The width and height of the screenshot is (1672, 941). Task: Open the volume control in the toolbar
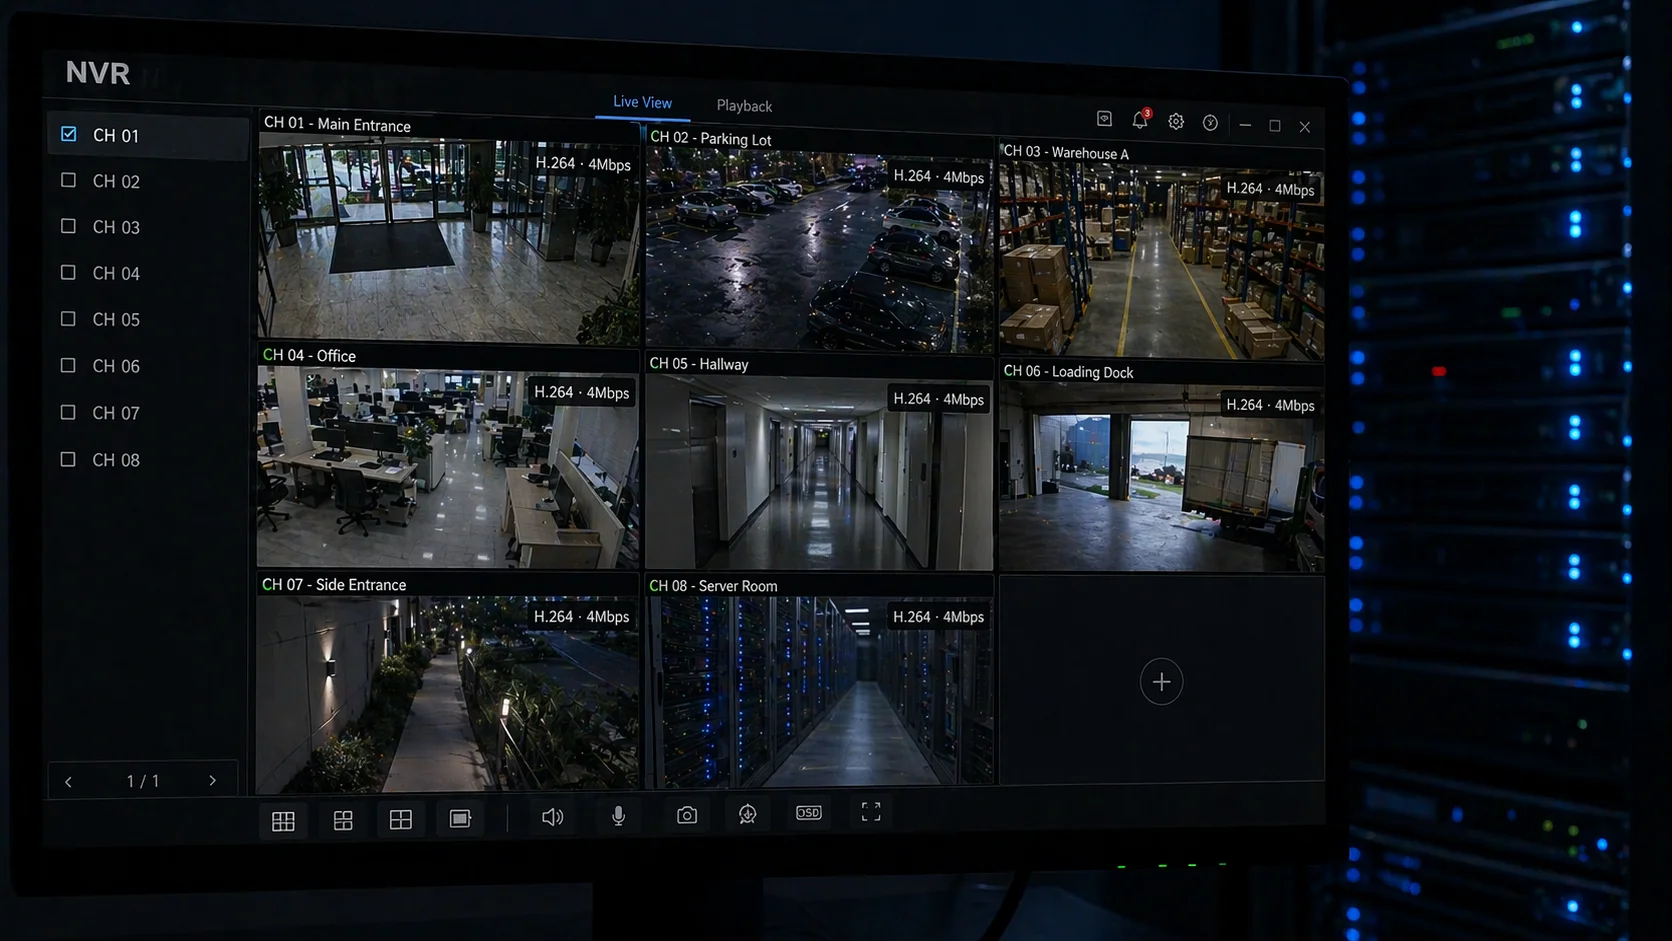click(x=552, y=816)
